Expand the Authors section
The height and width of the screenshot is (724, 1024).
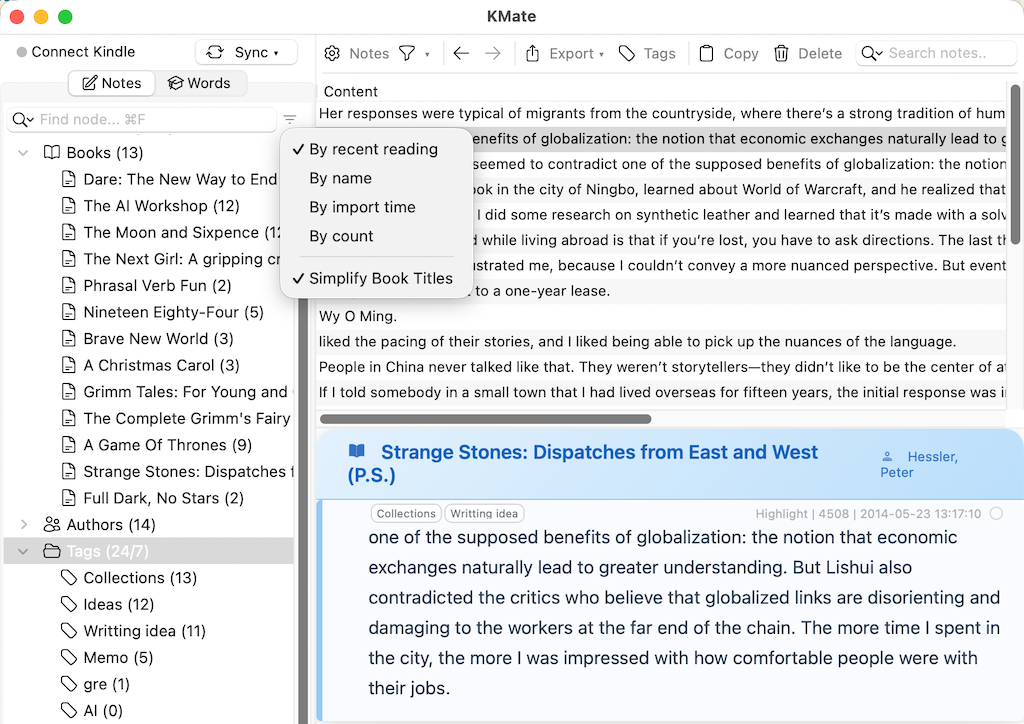(x=22, y=524)
